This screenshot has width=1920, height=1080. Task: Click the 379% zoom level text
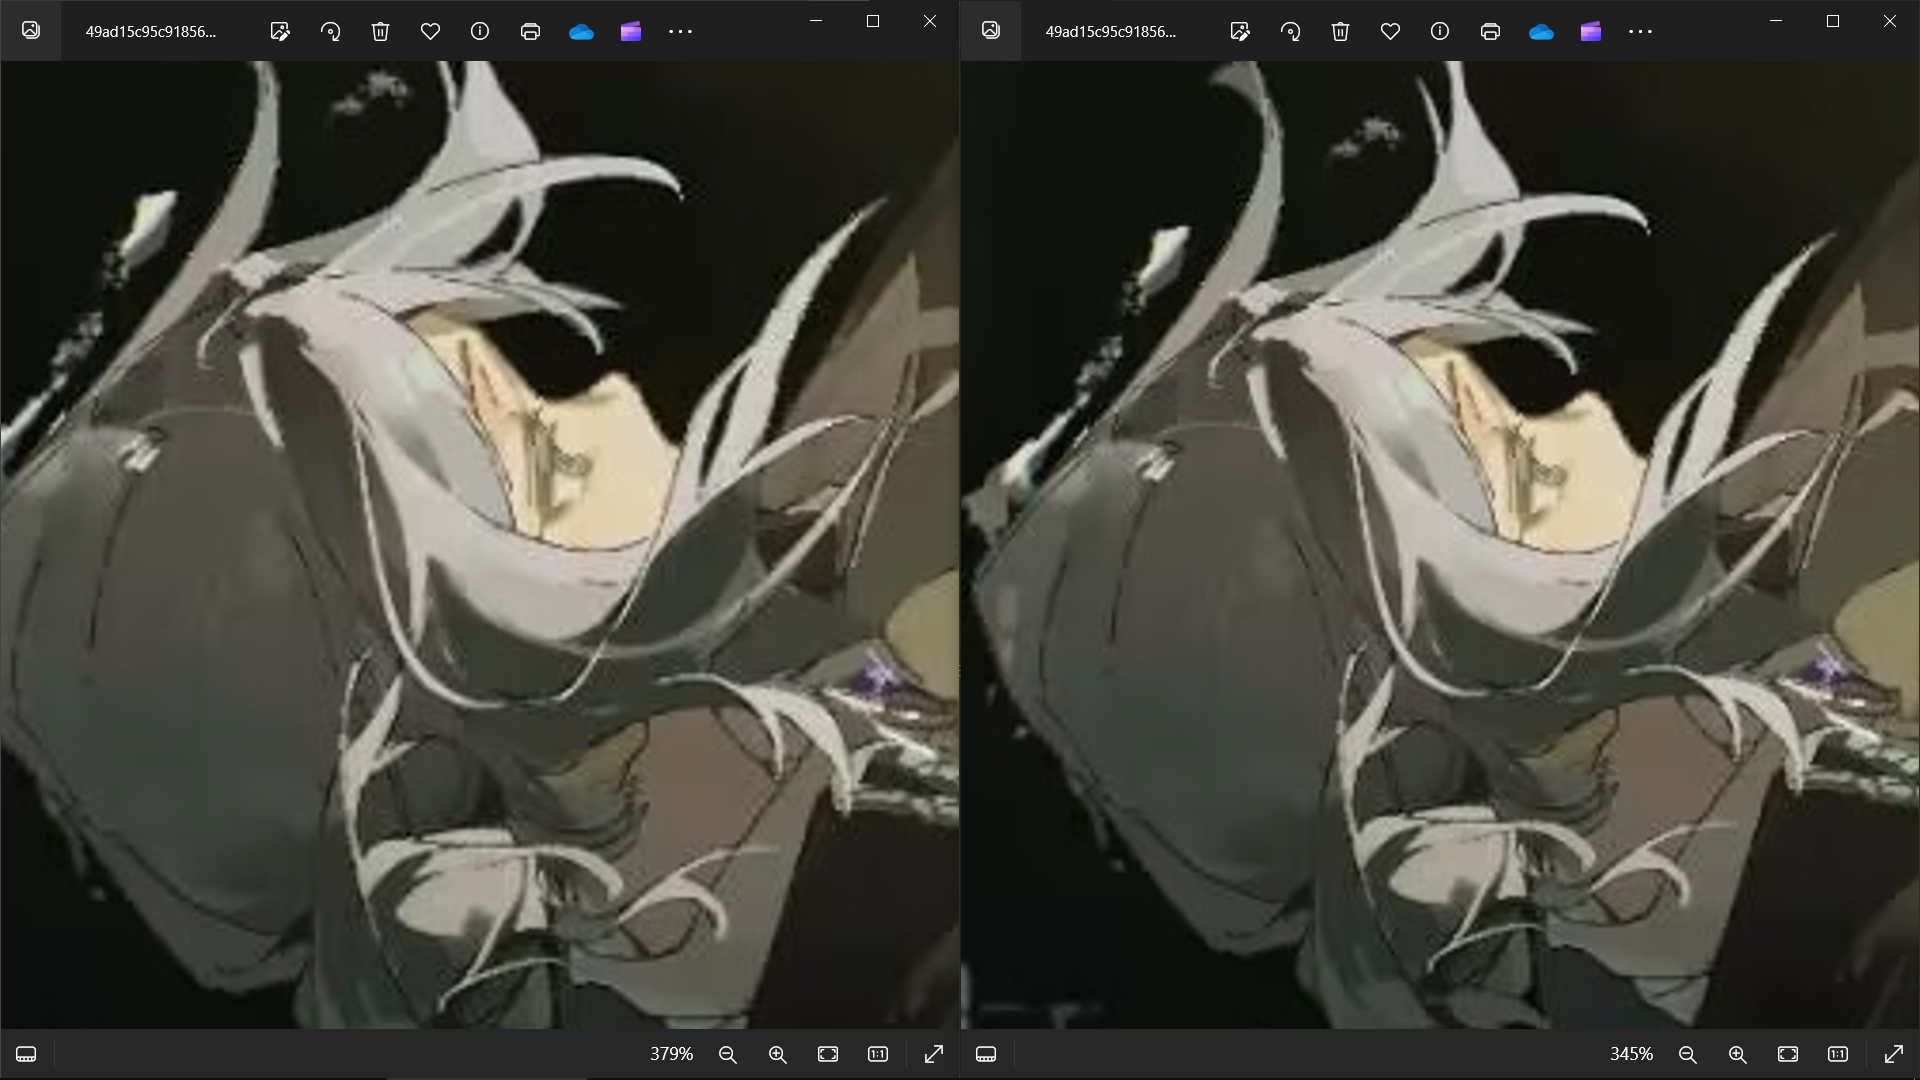[x=671, y=1054]
